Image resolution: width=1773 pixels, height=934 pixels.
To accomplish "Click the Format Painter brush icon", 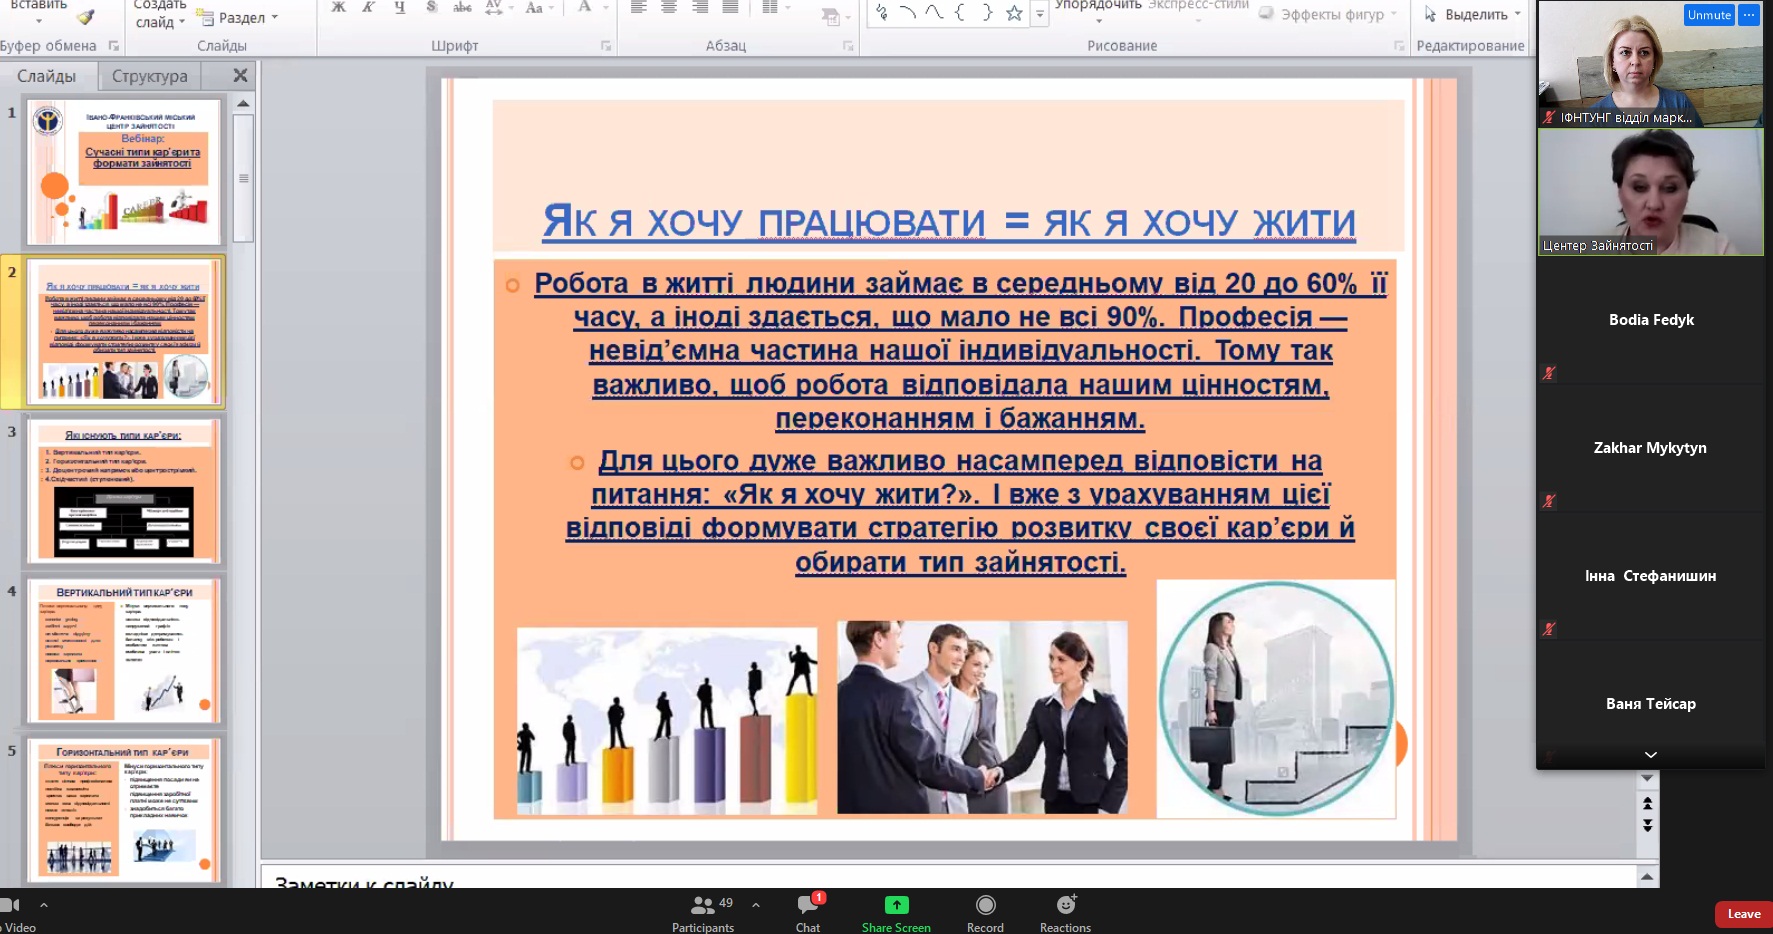I will (86, 17).
